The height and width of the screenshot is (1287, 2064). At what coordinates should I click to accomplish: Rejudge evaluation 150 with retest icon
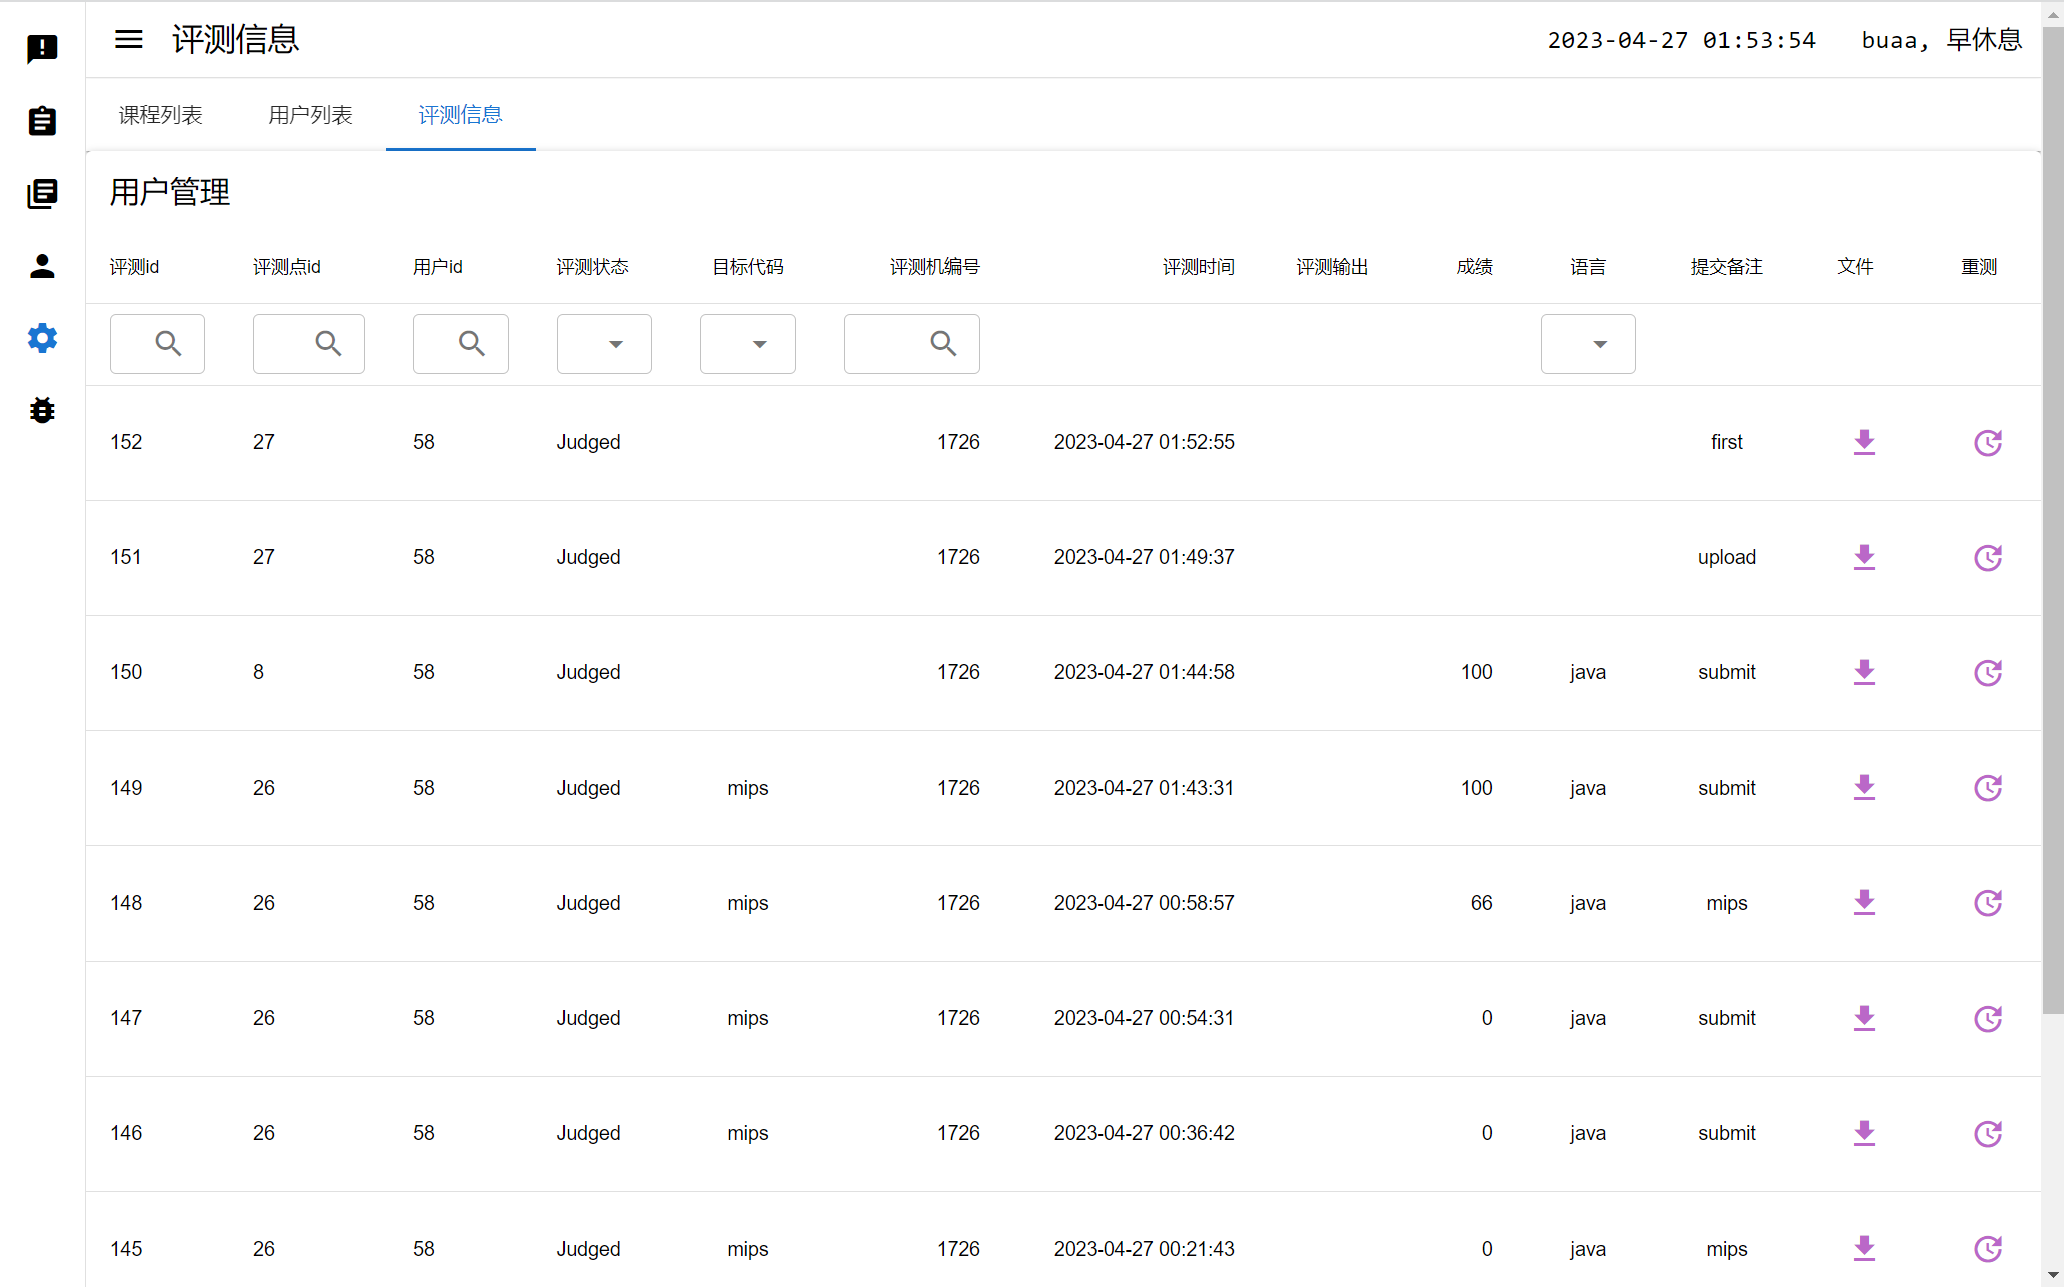pos(1987,673)
